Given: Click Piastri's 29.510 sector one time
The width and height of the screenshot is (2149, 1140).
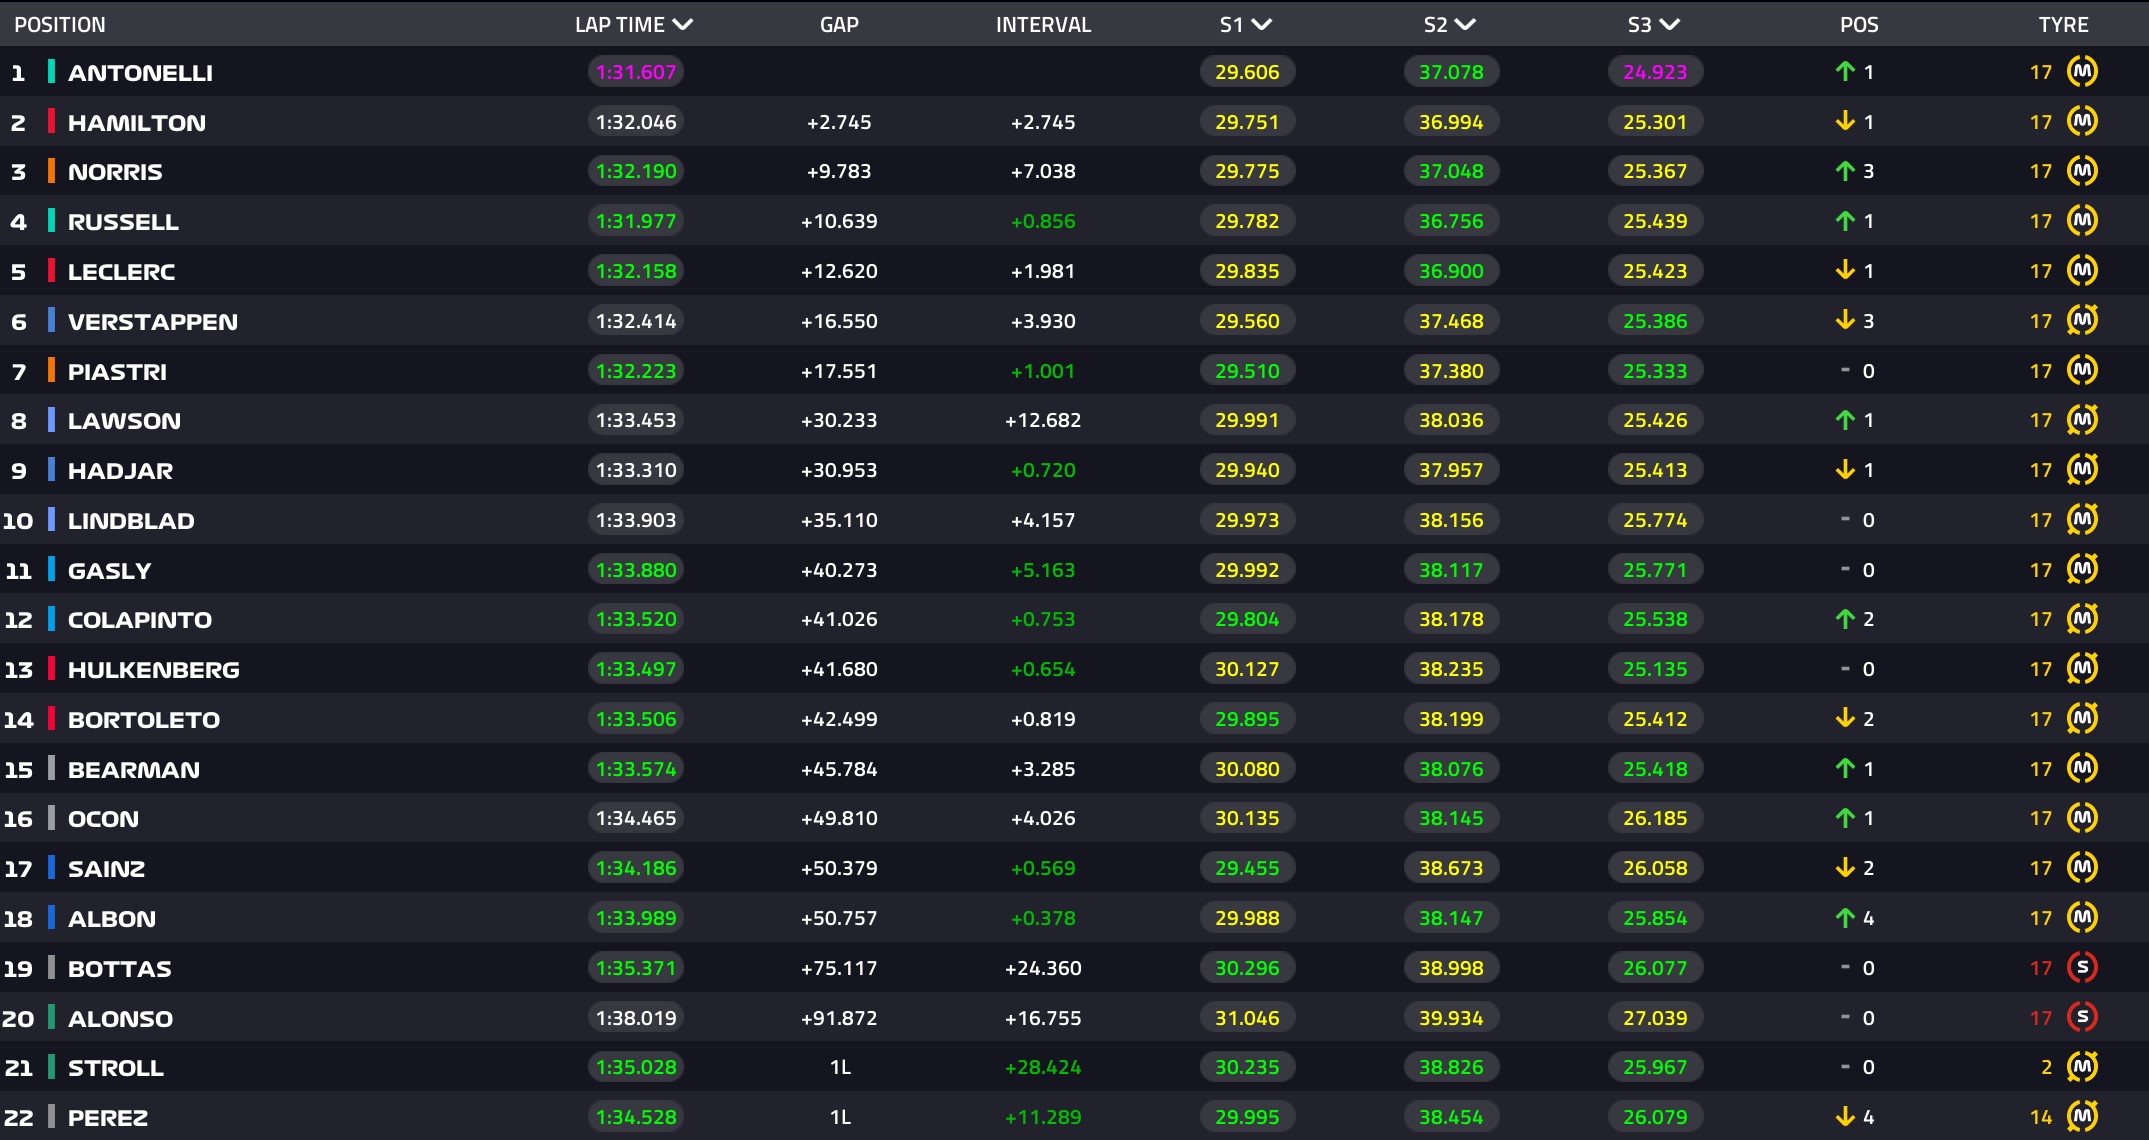Looking at the screenshot, I should pos(1247,371).
